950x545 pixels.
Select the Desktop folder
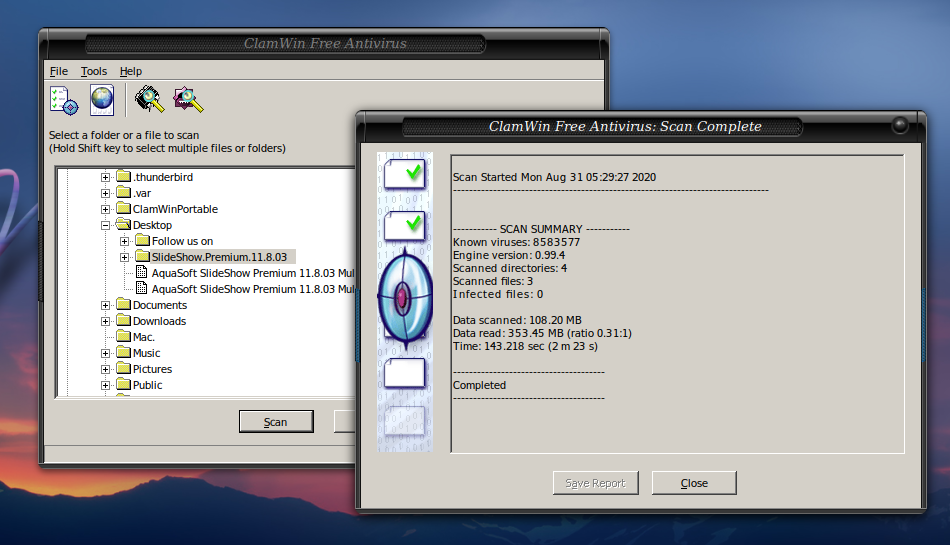152,225
